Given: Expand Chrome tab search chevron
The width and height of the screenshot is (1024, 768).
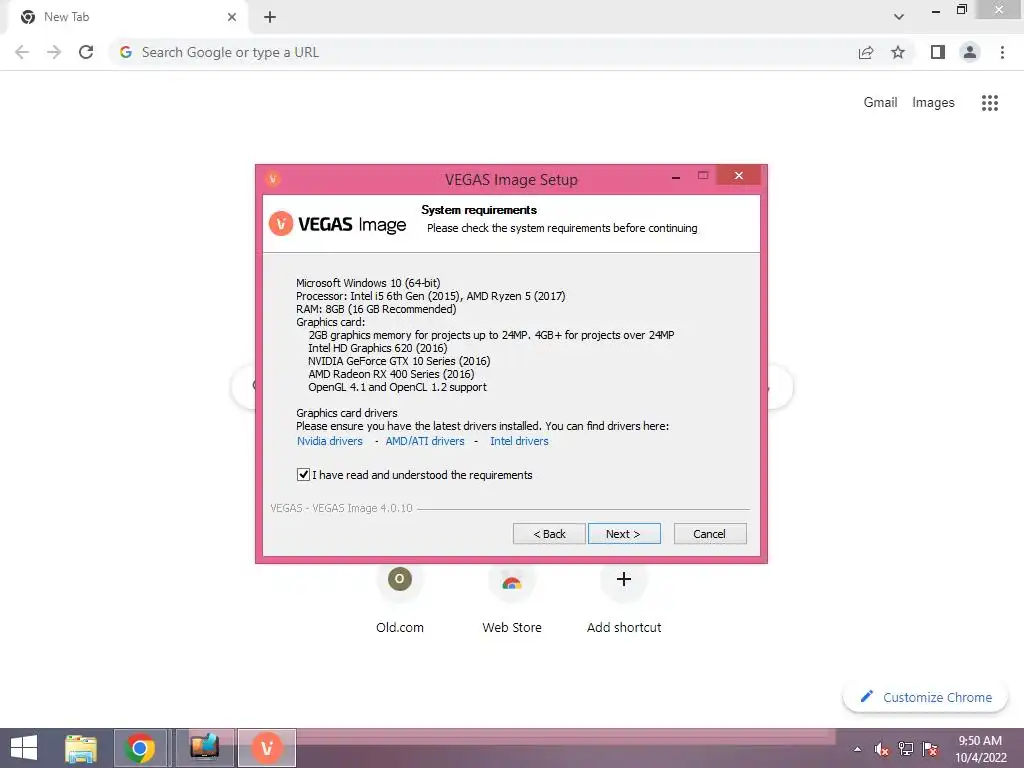Looking at the screenshot, I should tap(899, 17).
